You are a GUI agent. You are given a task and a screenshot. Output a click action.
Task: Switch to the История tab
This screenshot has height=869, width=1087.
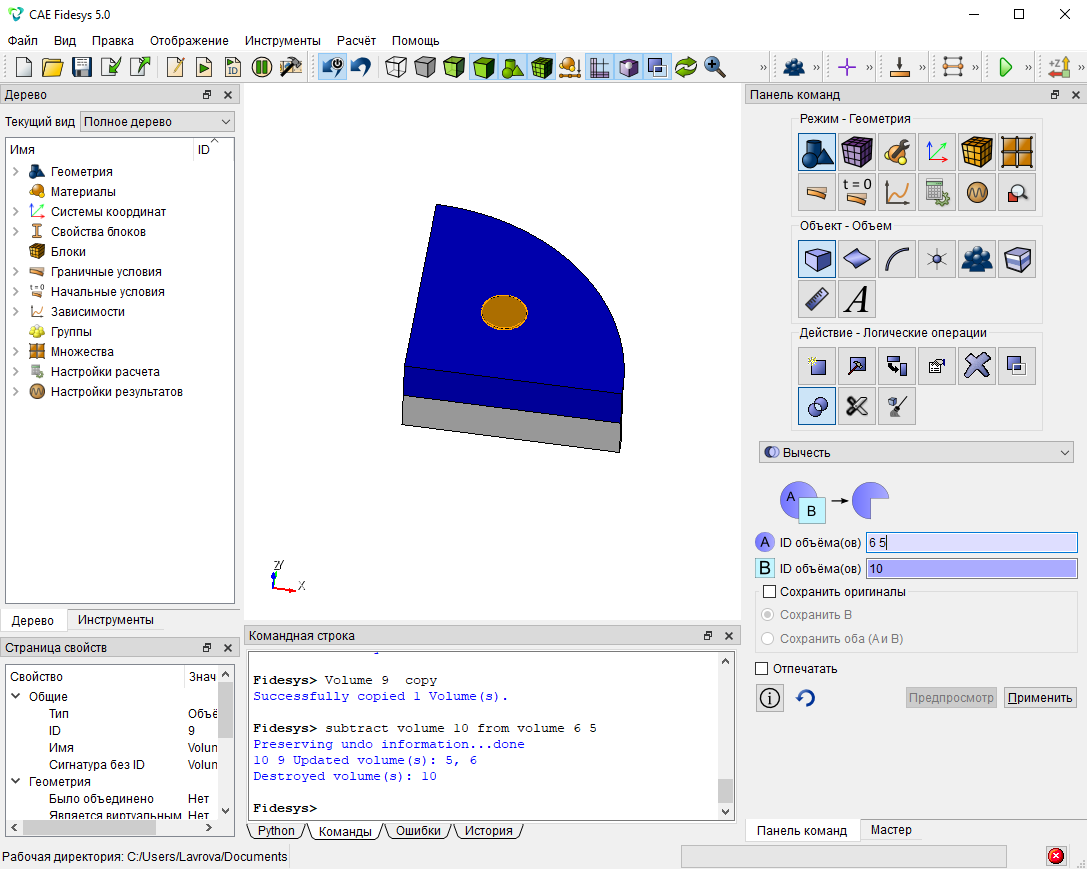[x=488, y=830]
